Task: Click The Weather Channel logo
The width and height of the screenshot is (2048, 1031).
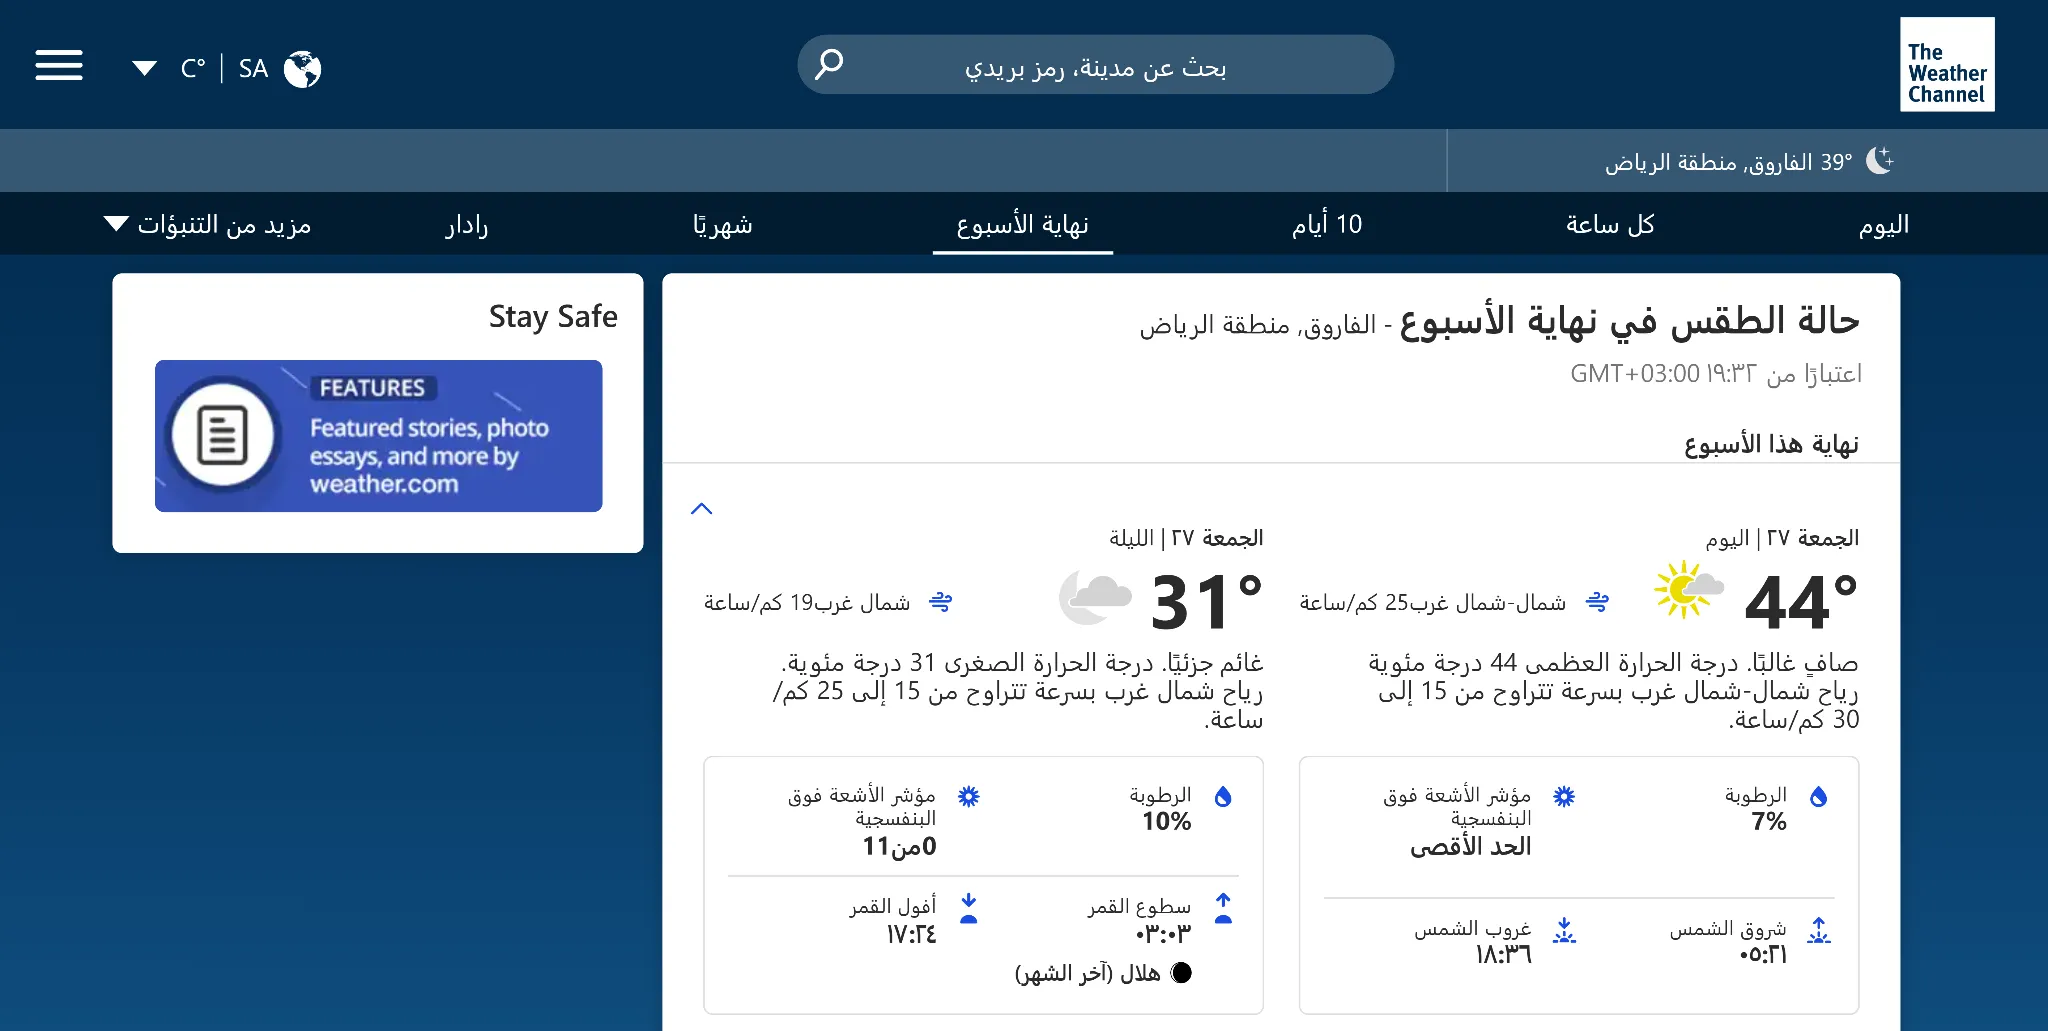Action: tap(1946, 64)
